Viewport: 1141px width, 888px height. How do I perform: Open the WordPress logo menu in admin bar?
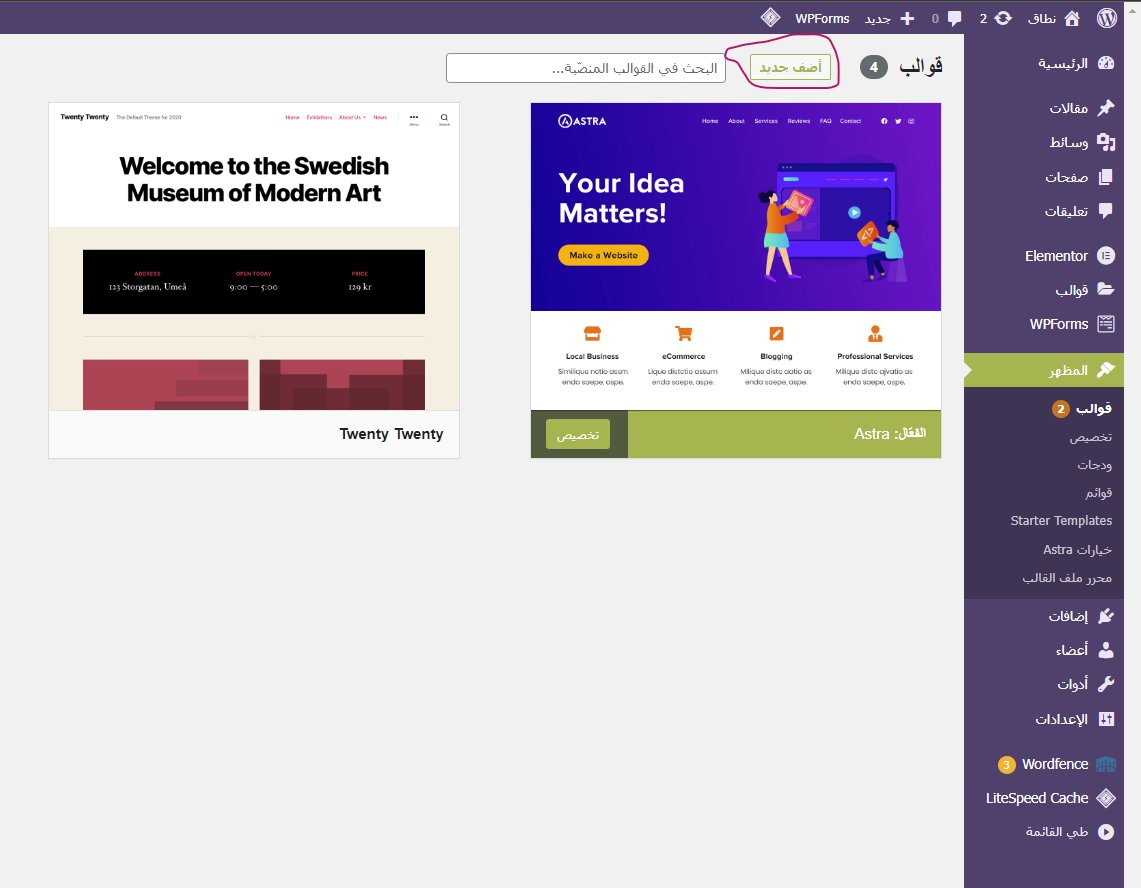point(1106,18)
